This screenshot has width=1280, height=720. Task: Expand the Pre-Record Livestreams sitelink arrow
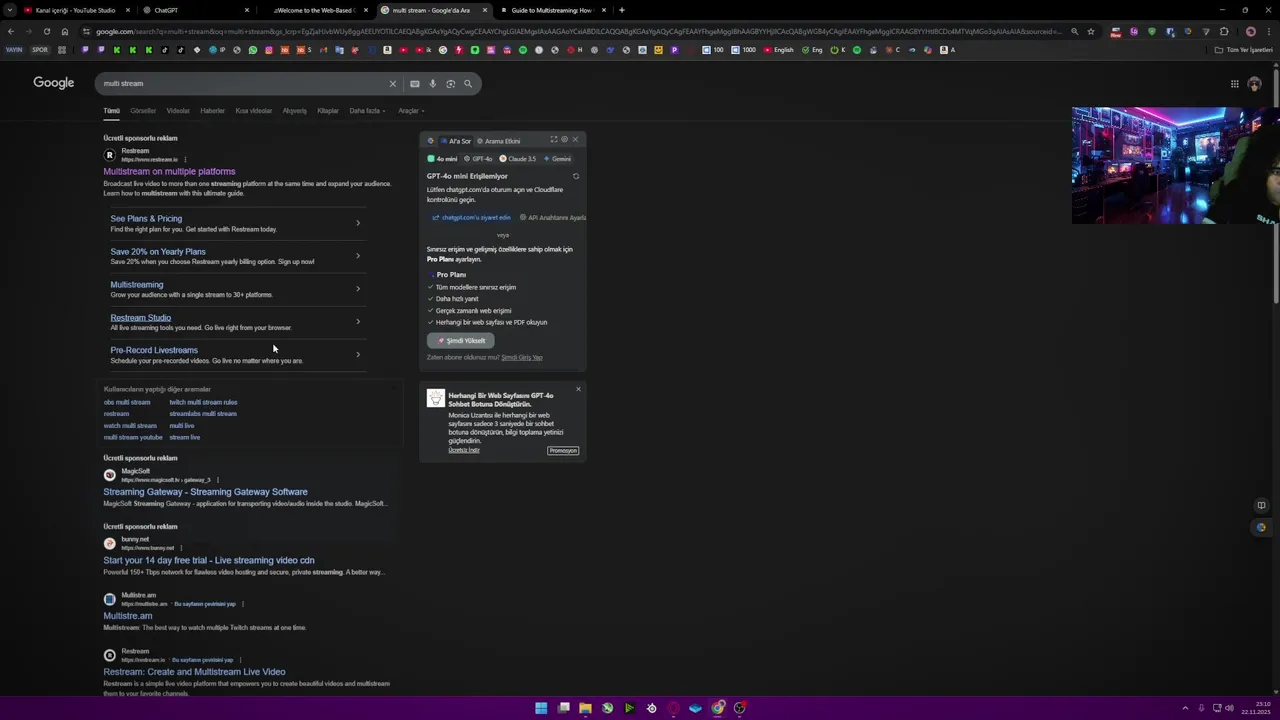tap(358, 355)
